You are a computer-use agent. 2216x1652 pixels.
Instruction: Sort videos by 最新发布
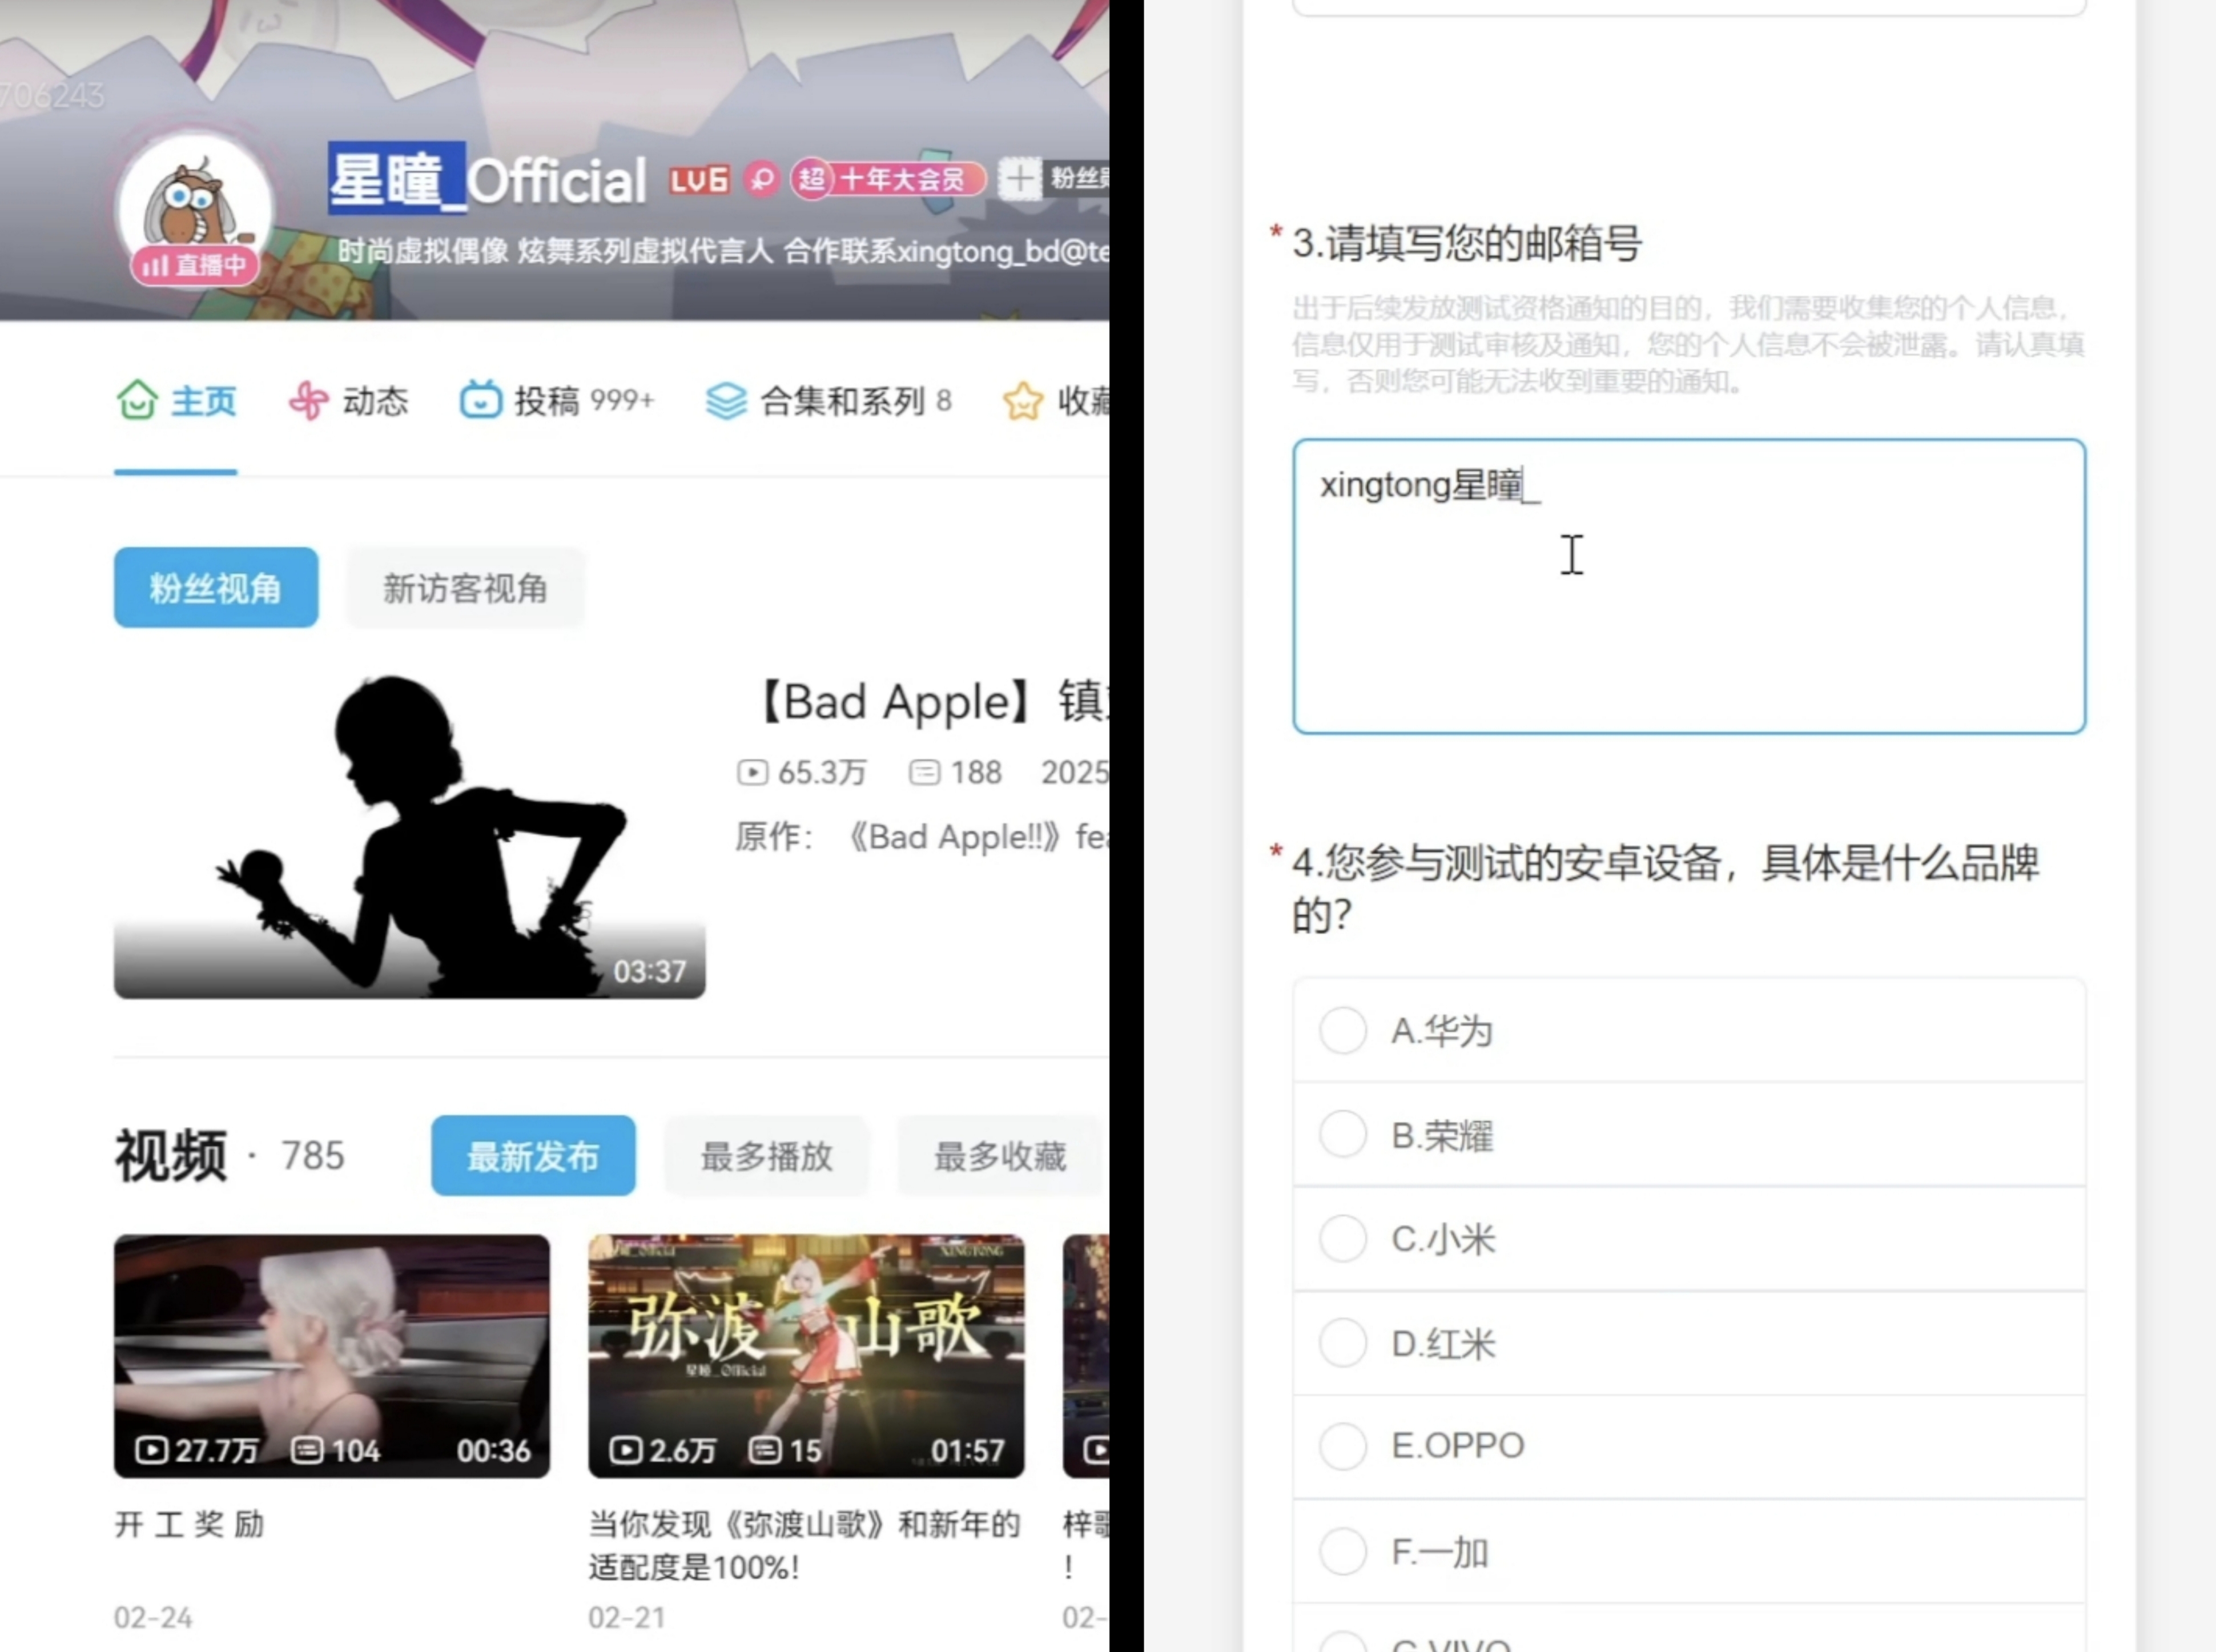(x=533, y=1156)
